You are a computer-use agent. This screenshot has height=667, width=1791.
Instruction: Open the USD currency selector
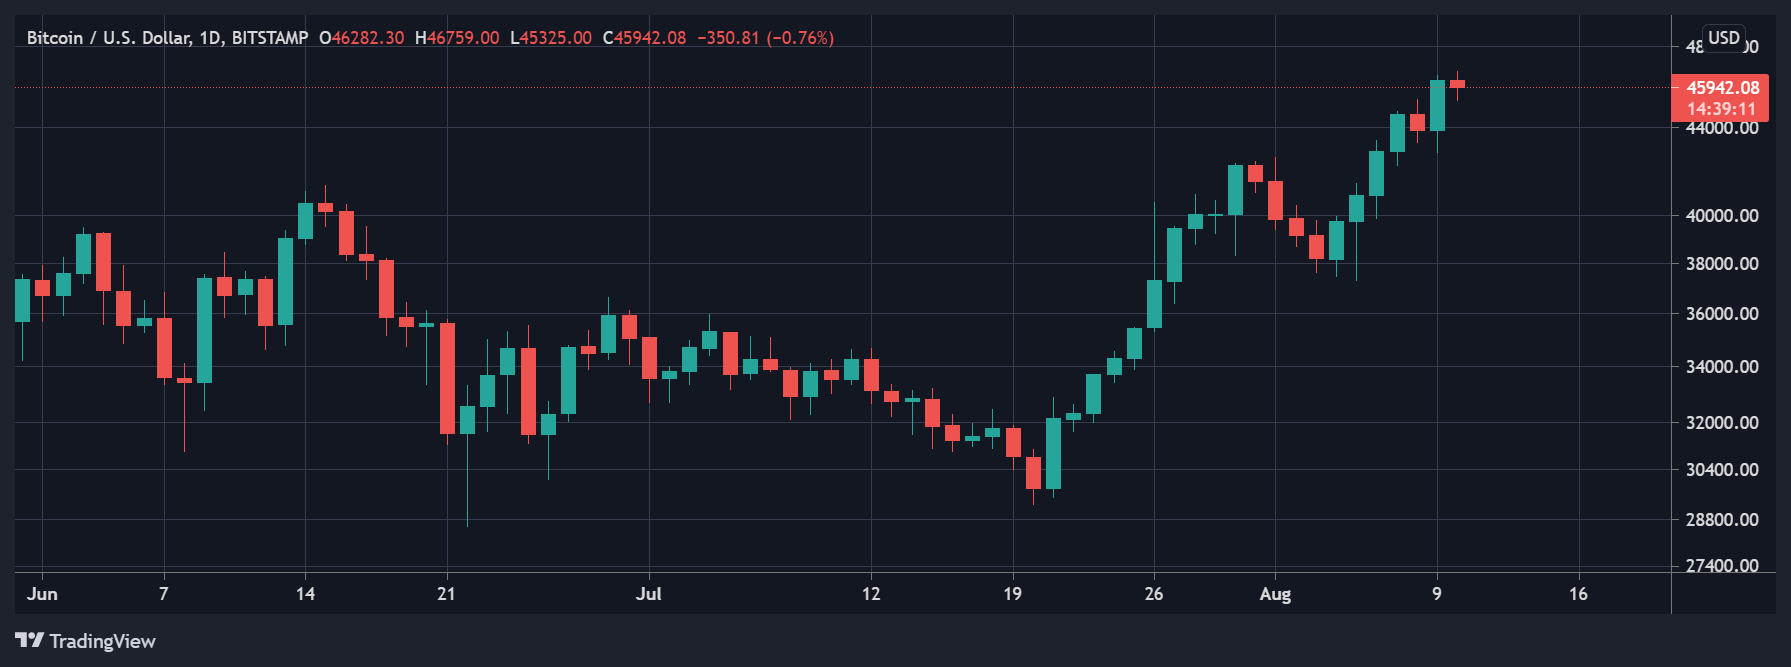[x=1724, y=38]
